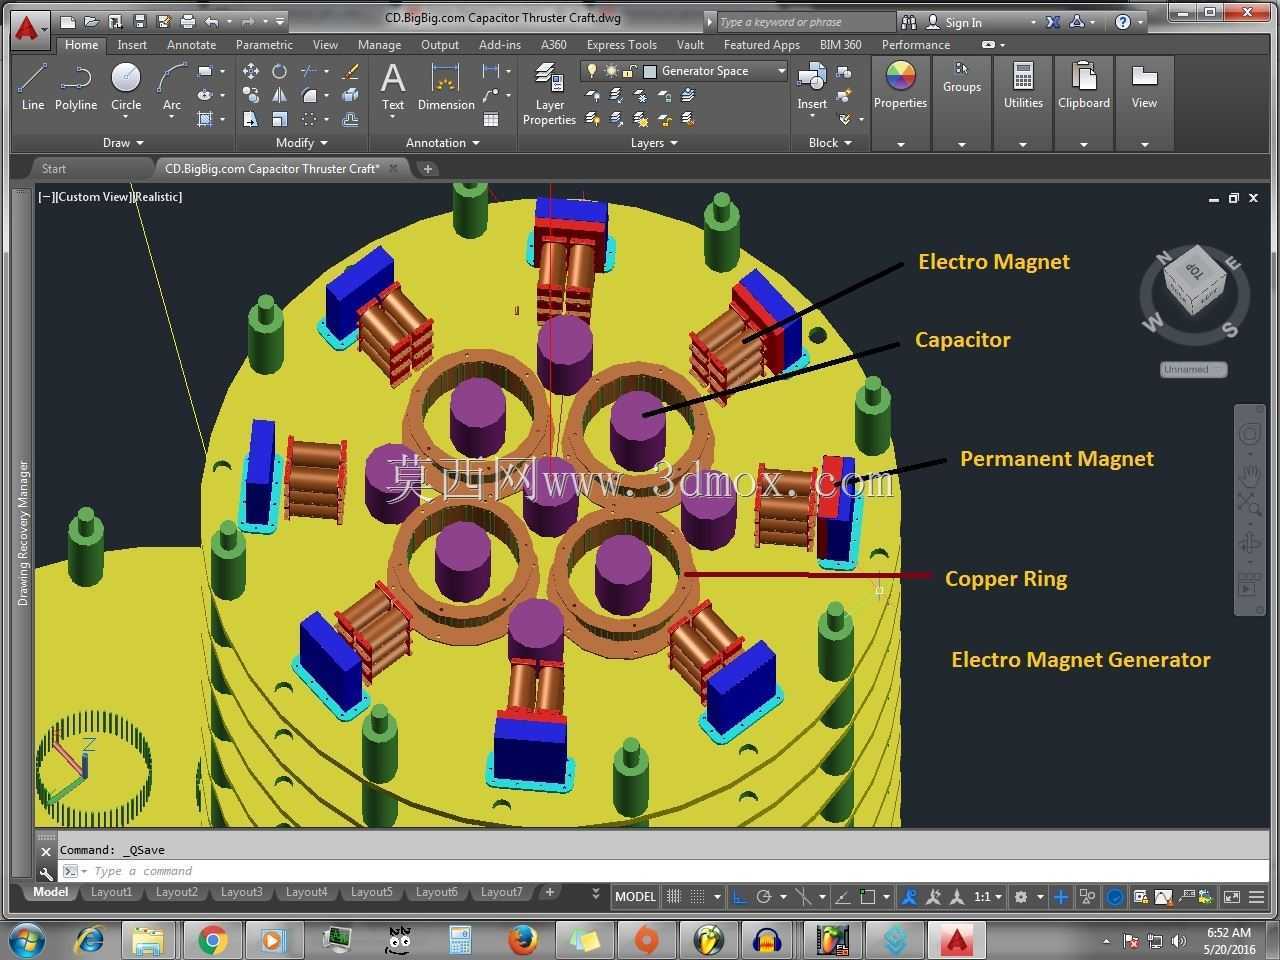The width and height of the screenshot is (1280, 960).
Task: Toggle drawing grid display in status bar
Action: pos(673,896)
